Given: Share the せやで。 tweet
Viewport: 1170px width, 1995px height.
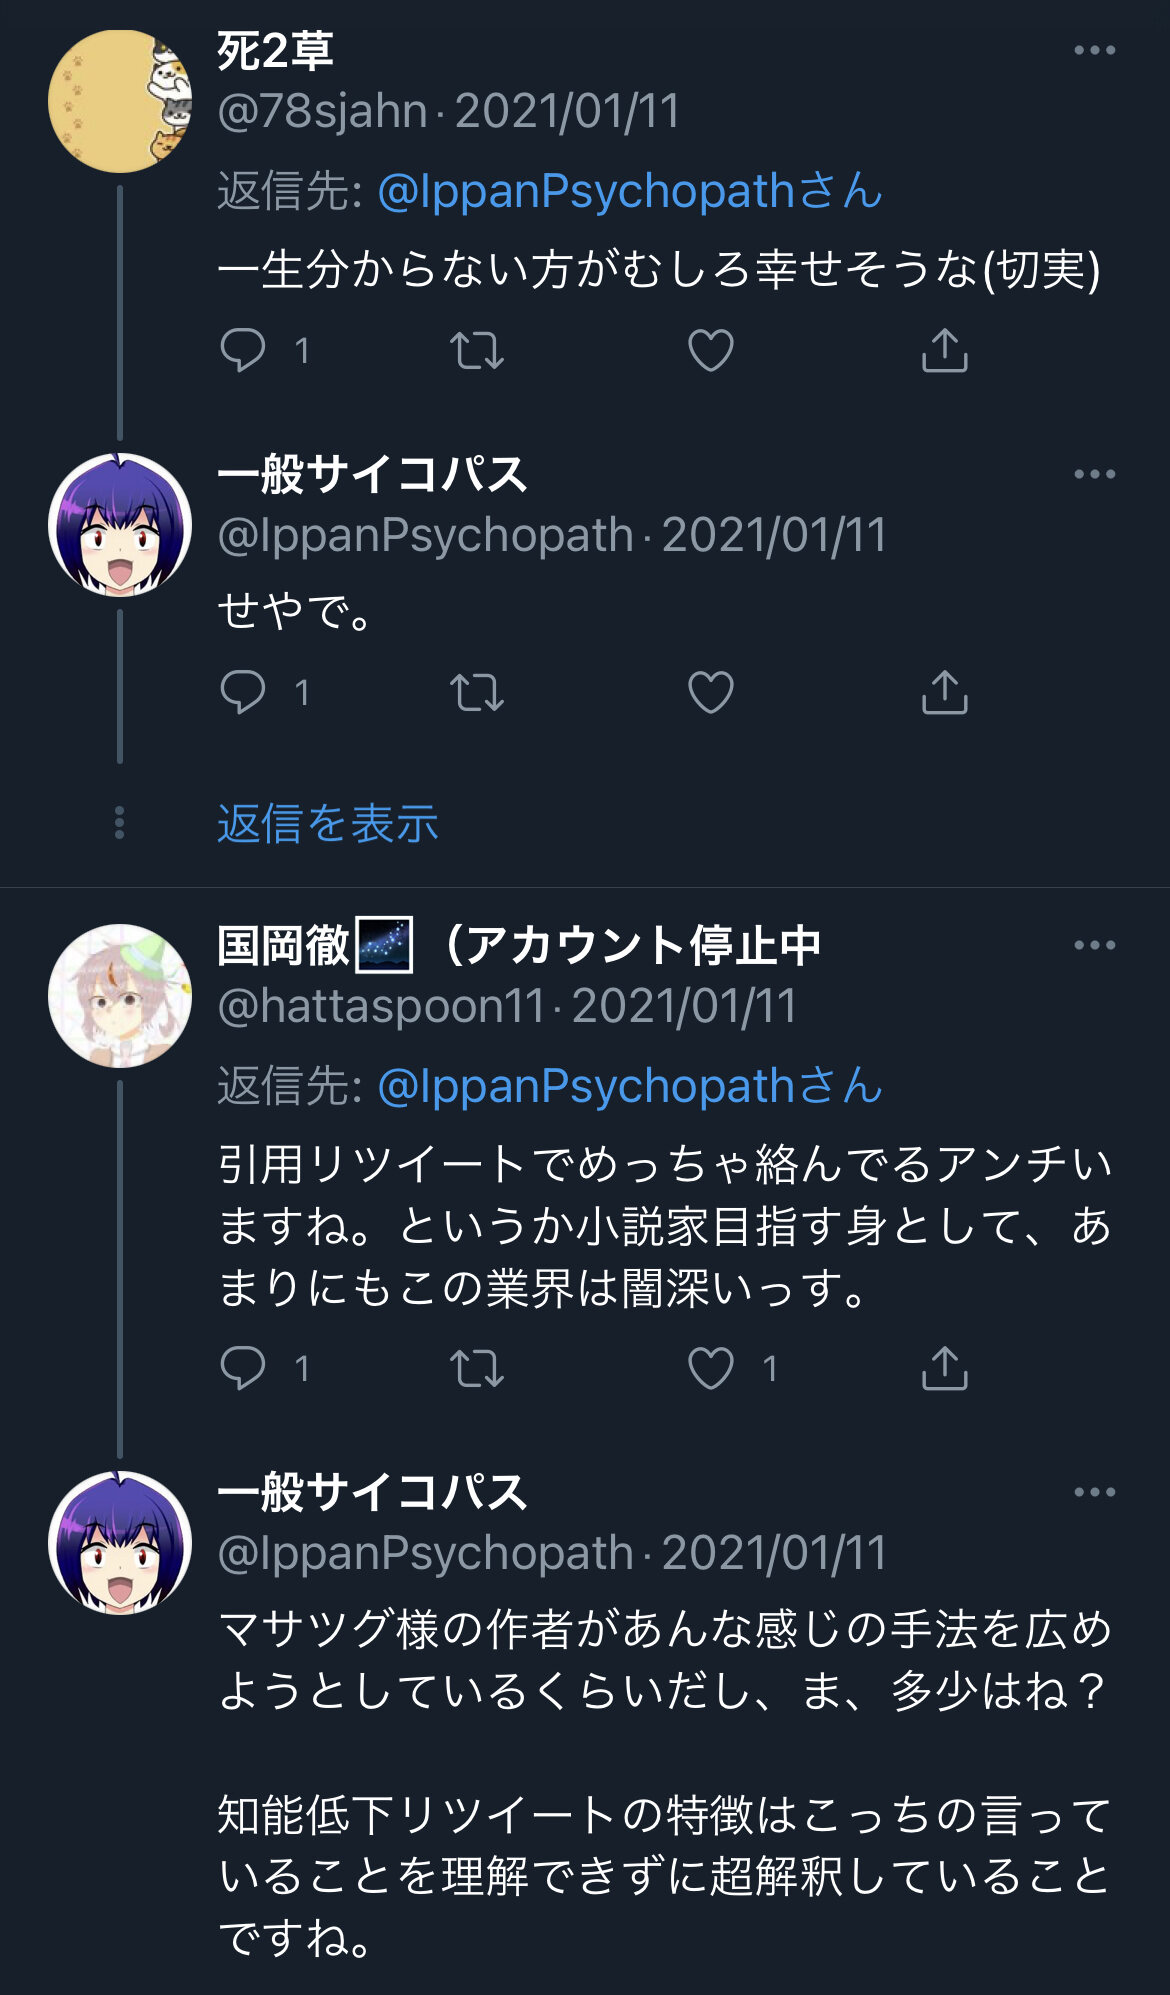Looking at the screenshot, I should [945, 692].
